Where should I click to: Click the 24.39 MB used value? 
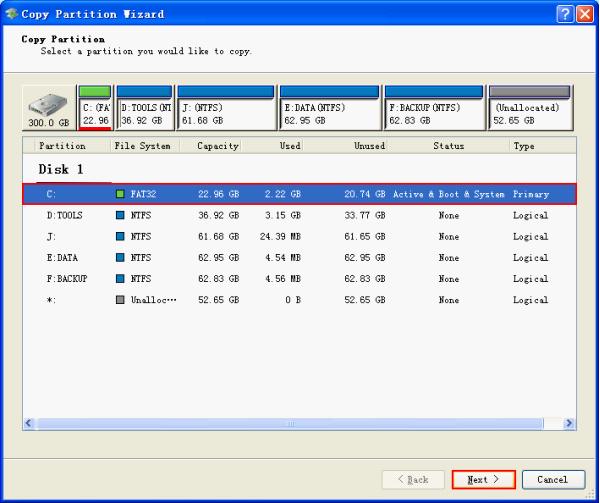coord(280,236)
